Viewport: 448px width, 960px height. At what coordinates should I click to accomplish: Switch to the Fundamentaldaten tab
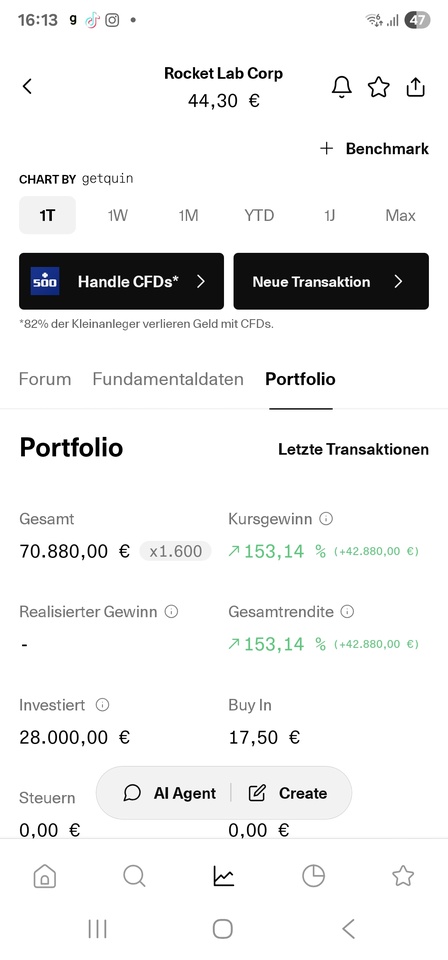(x=168, y=379)
